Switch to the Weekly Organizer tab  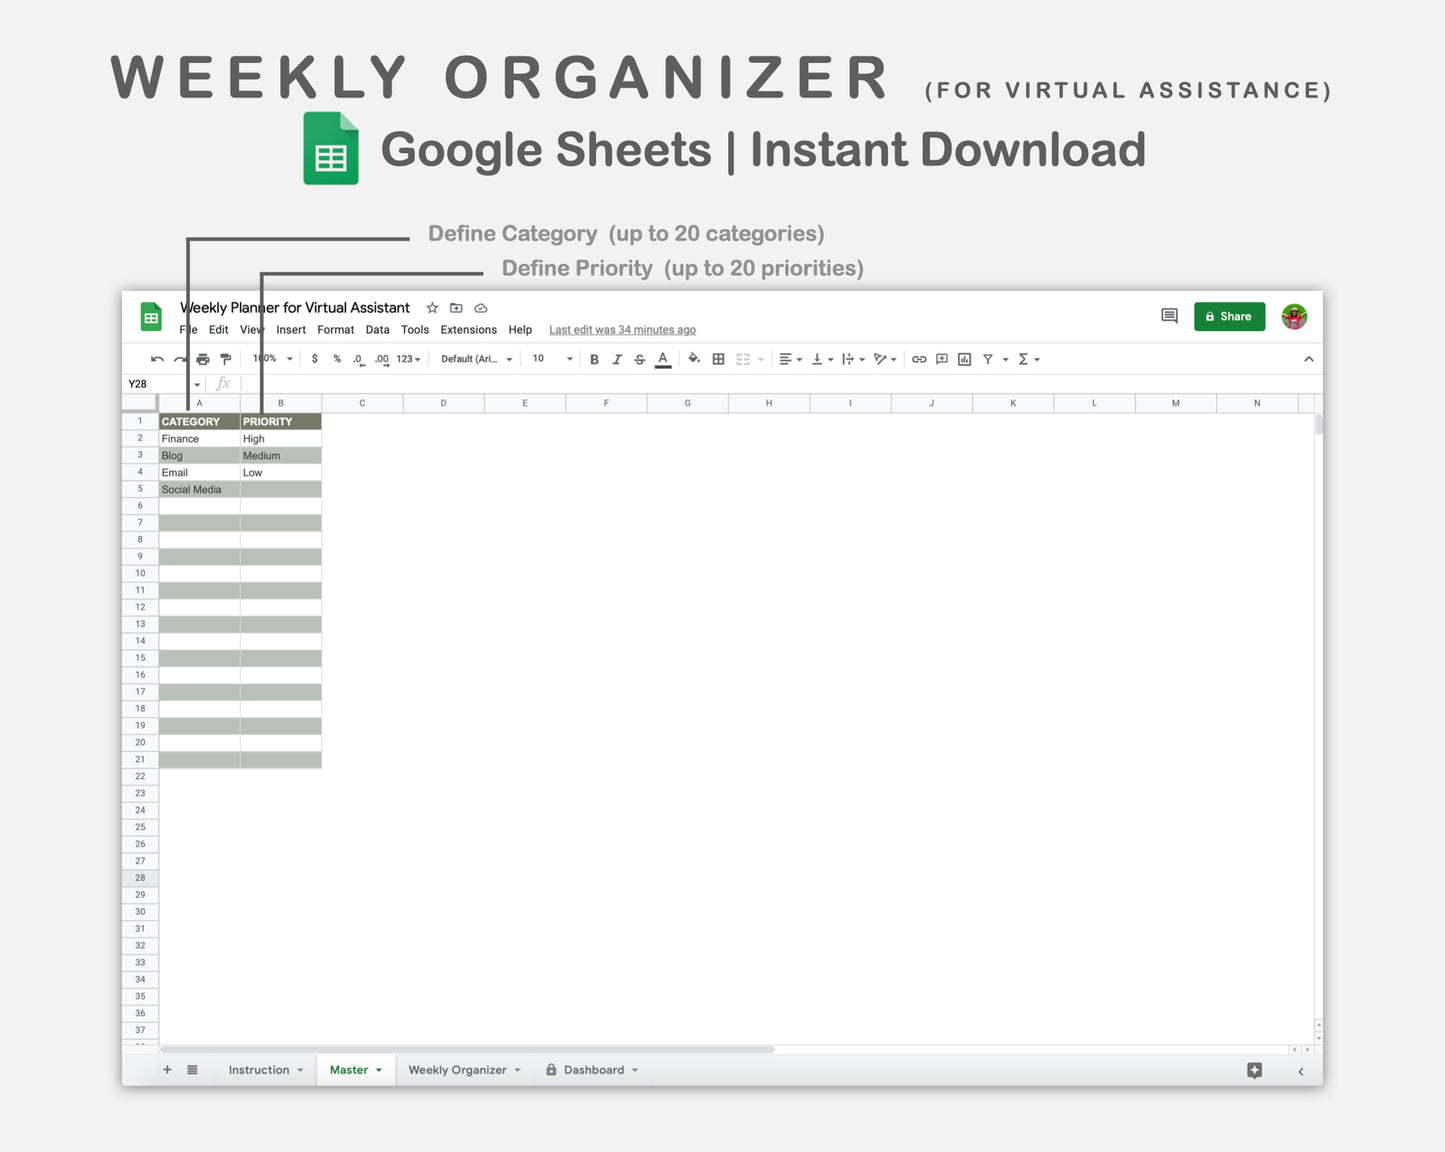tap(456, 1069)
